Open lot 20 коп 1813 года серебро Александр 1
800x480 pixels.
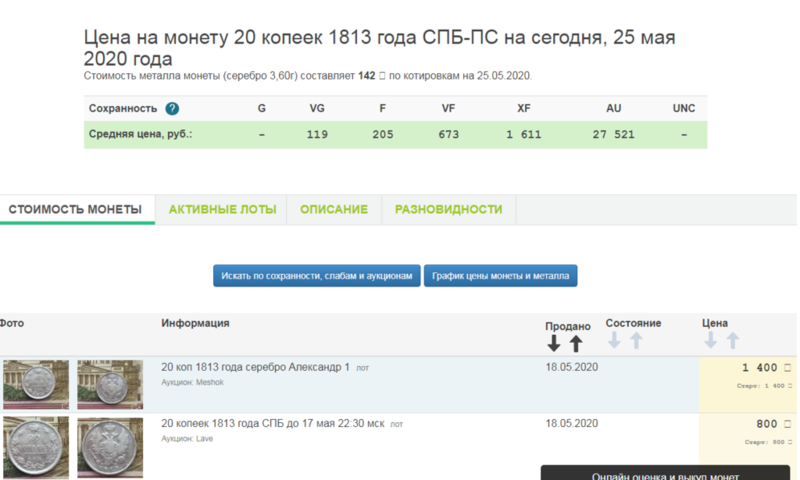255,368
